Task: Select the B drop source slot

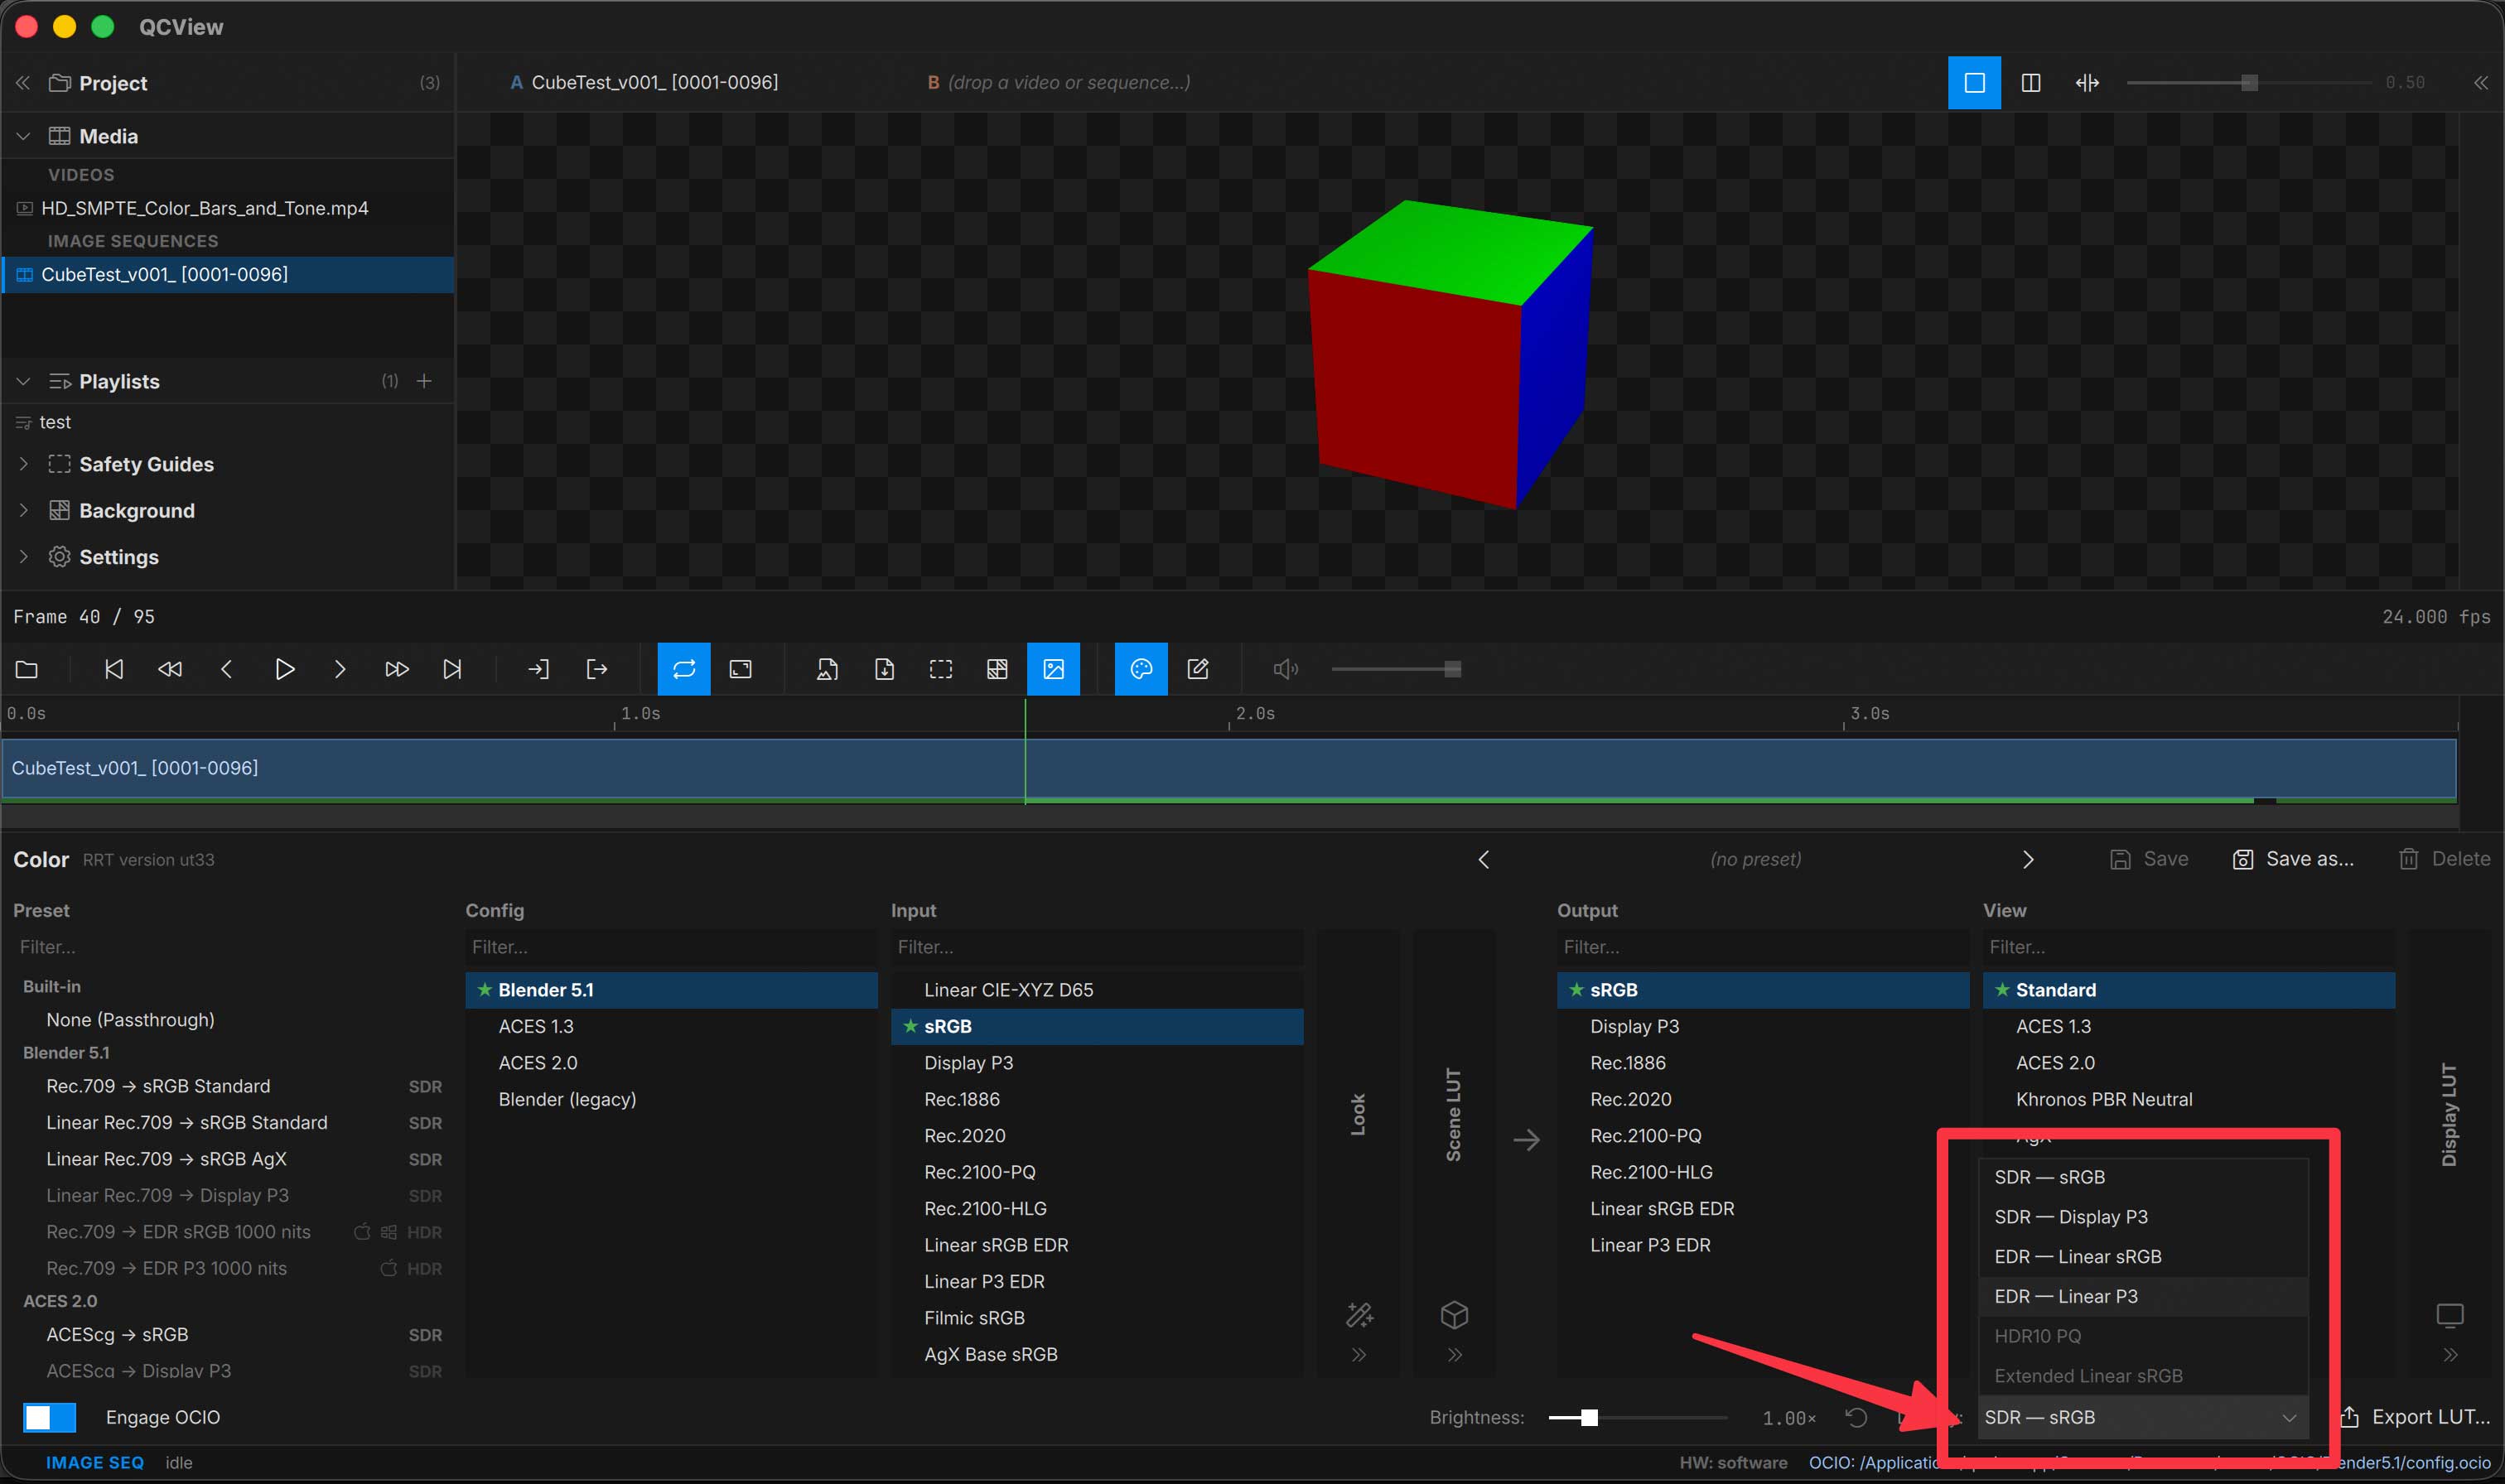Action: [1059, 83]
